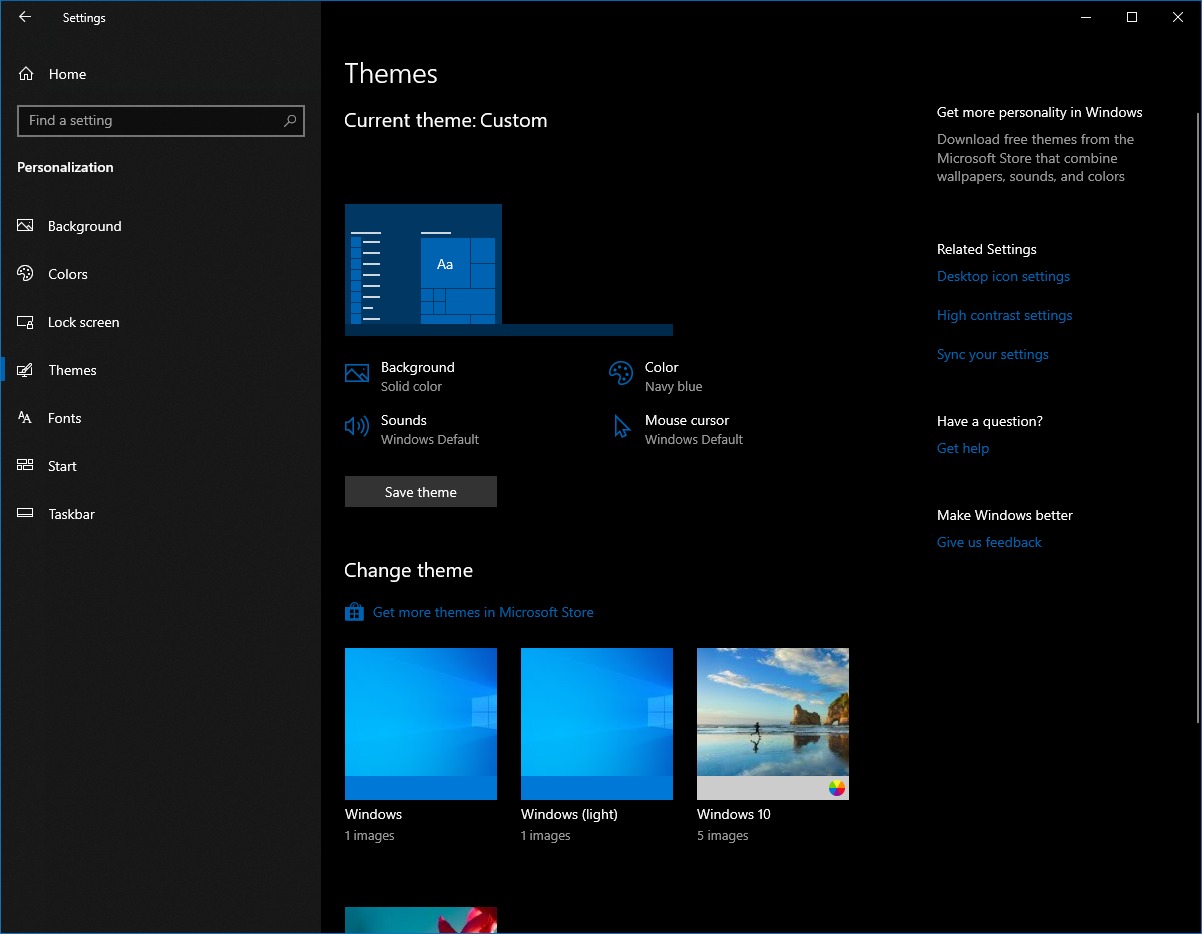1202x934 pixels.
Task: Click the Mouse cursor arrow icon
Action: pyautogui.click(x=621, y=427)
